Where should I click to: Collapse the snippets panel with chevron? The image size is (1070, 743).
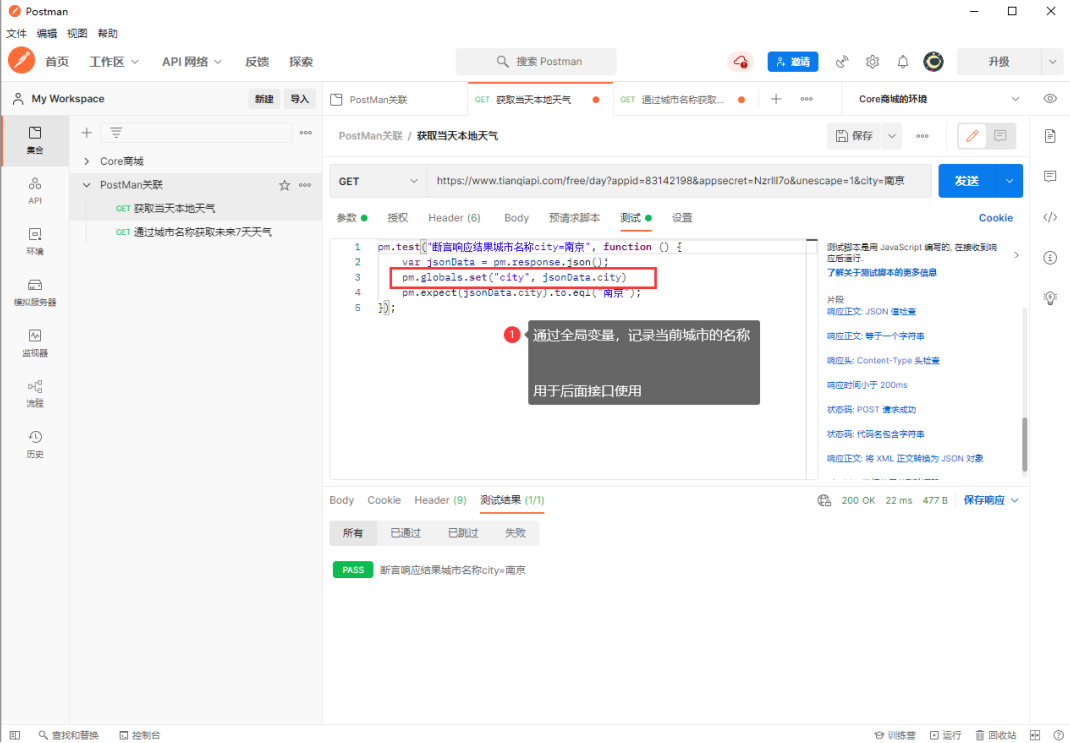click(1016, 254)
